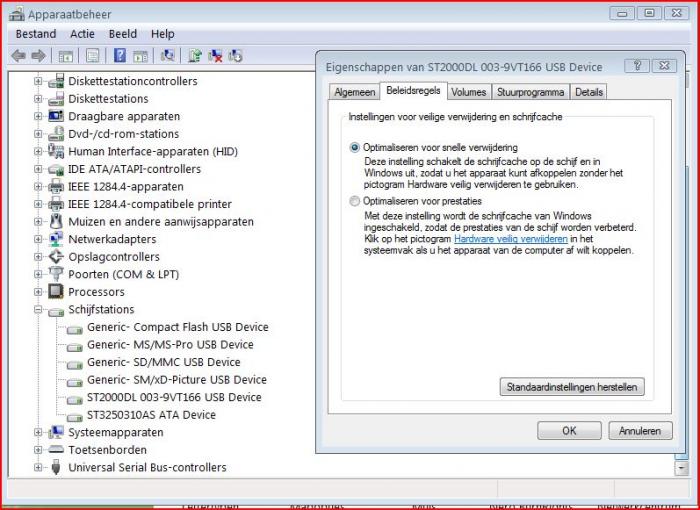The height and width of the screenshot is (510, 700).
Task: Select Optimaliseren voor prestaties radio button
Action: point(354,201)
